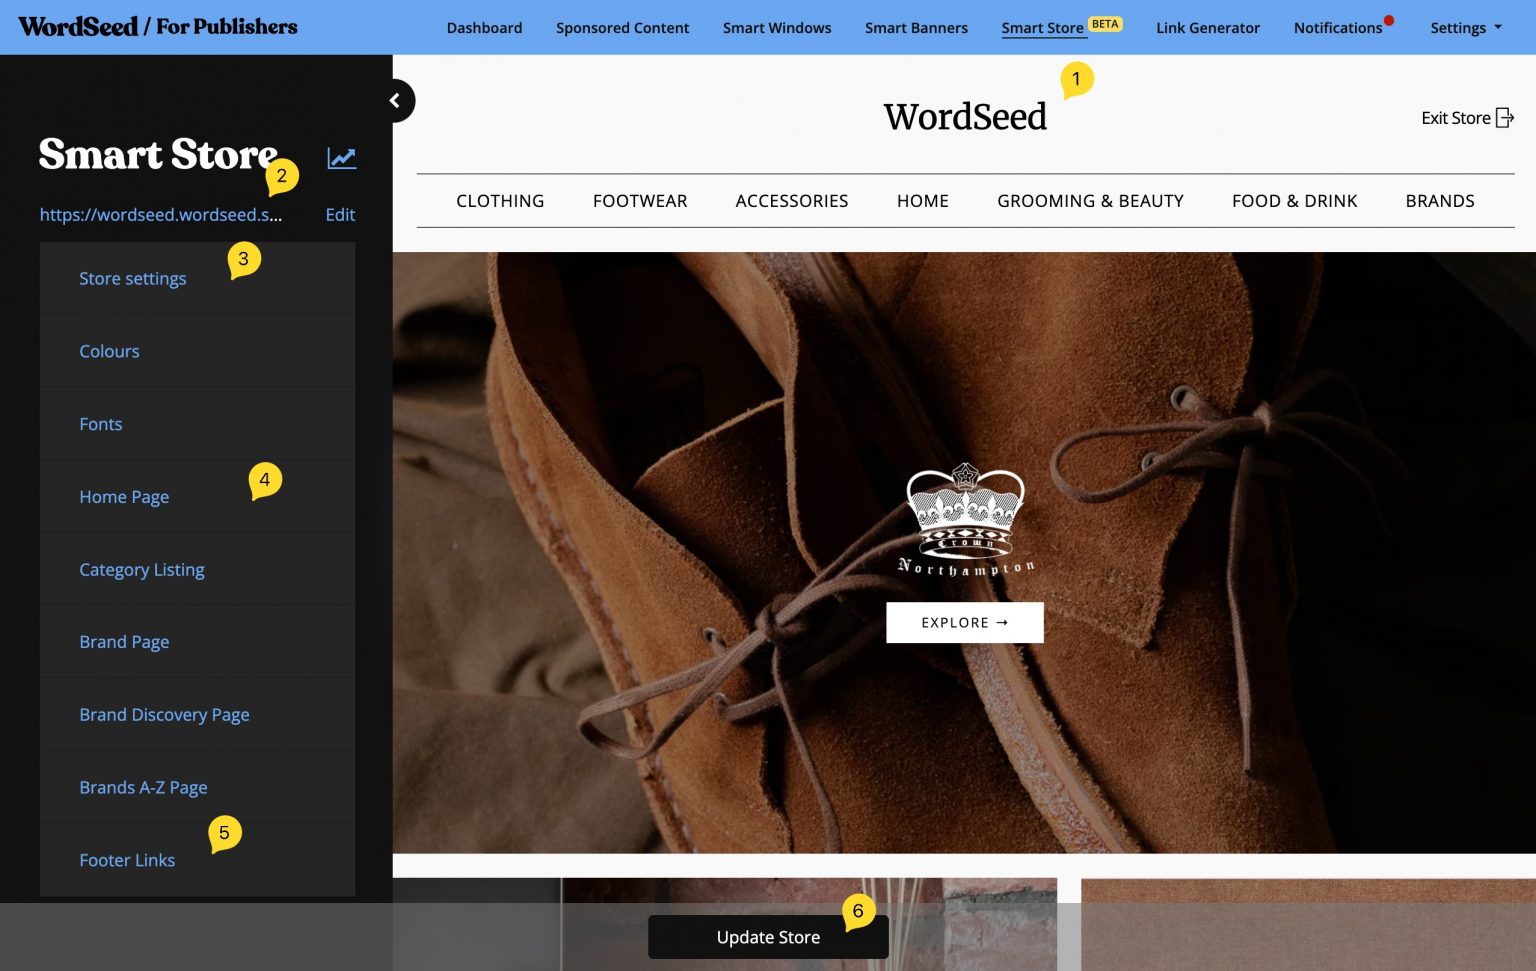Open the Settings dropdown menu
Screen dimensions: 1536x971
(x=1464, y=27)
